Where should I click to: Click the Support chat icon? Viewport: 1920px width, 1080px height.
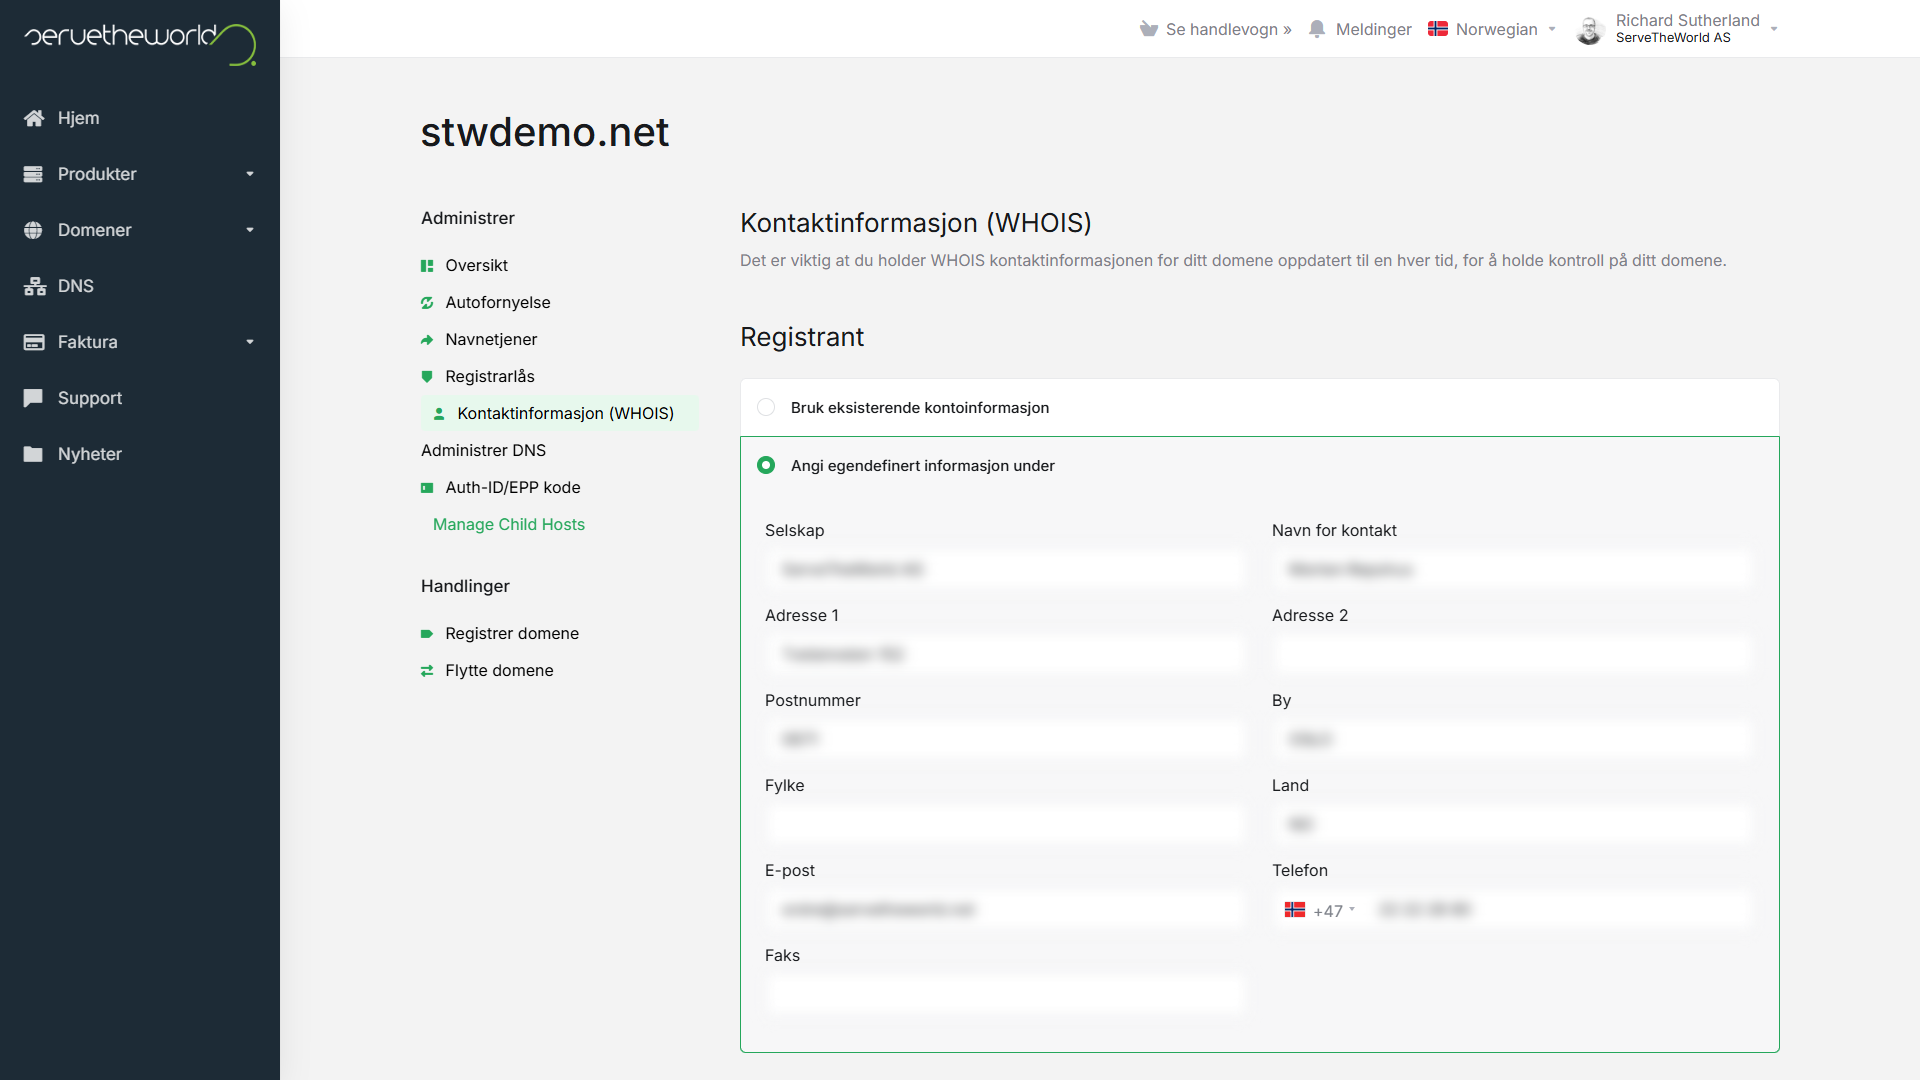[33, 398]
